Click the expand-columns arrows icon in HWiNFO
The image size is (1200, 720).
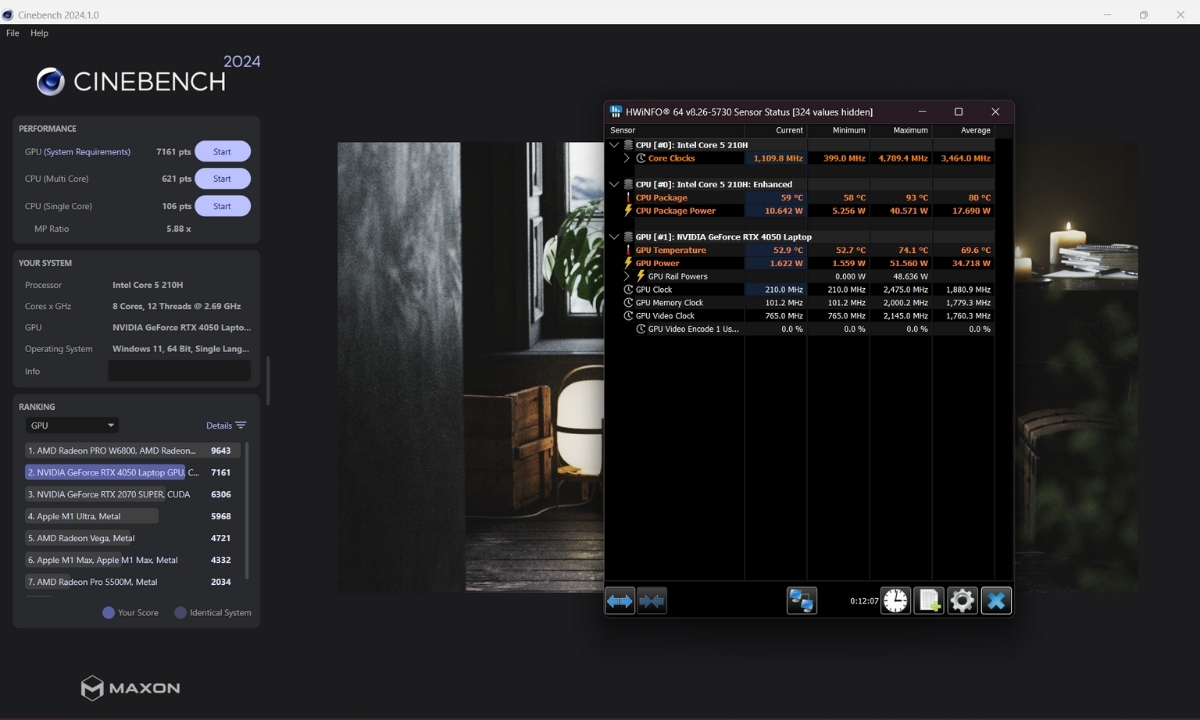(x=620, y=601)
